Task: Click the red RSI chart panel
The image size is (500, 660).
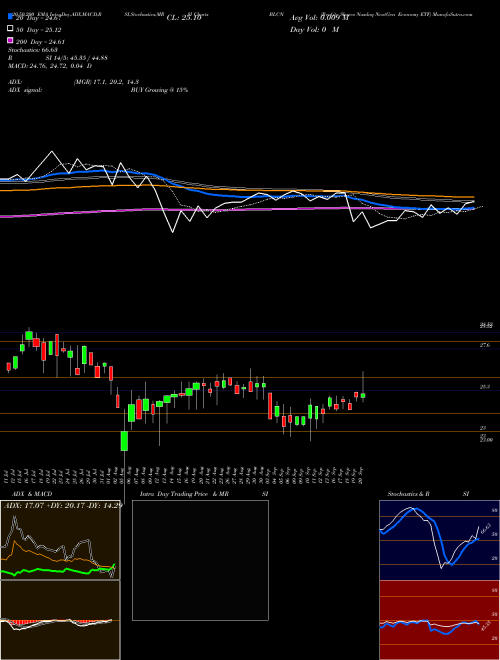Action: [x=439, y=620]
